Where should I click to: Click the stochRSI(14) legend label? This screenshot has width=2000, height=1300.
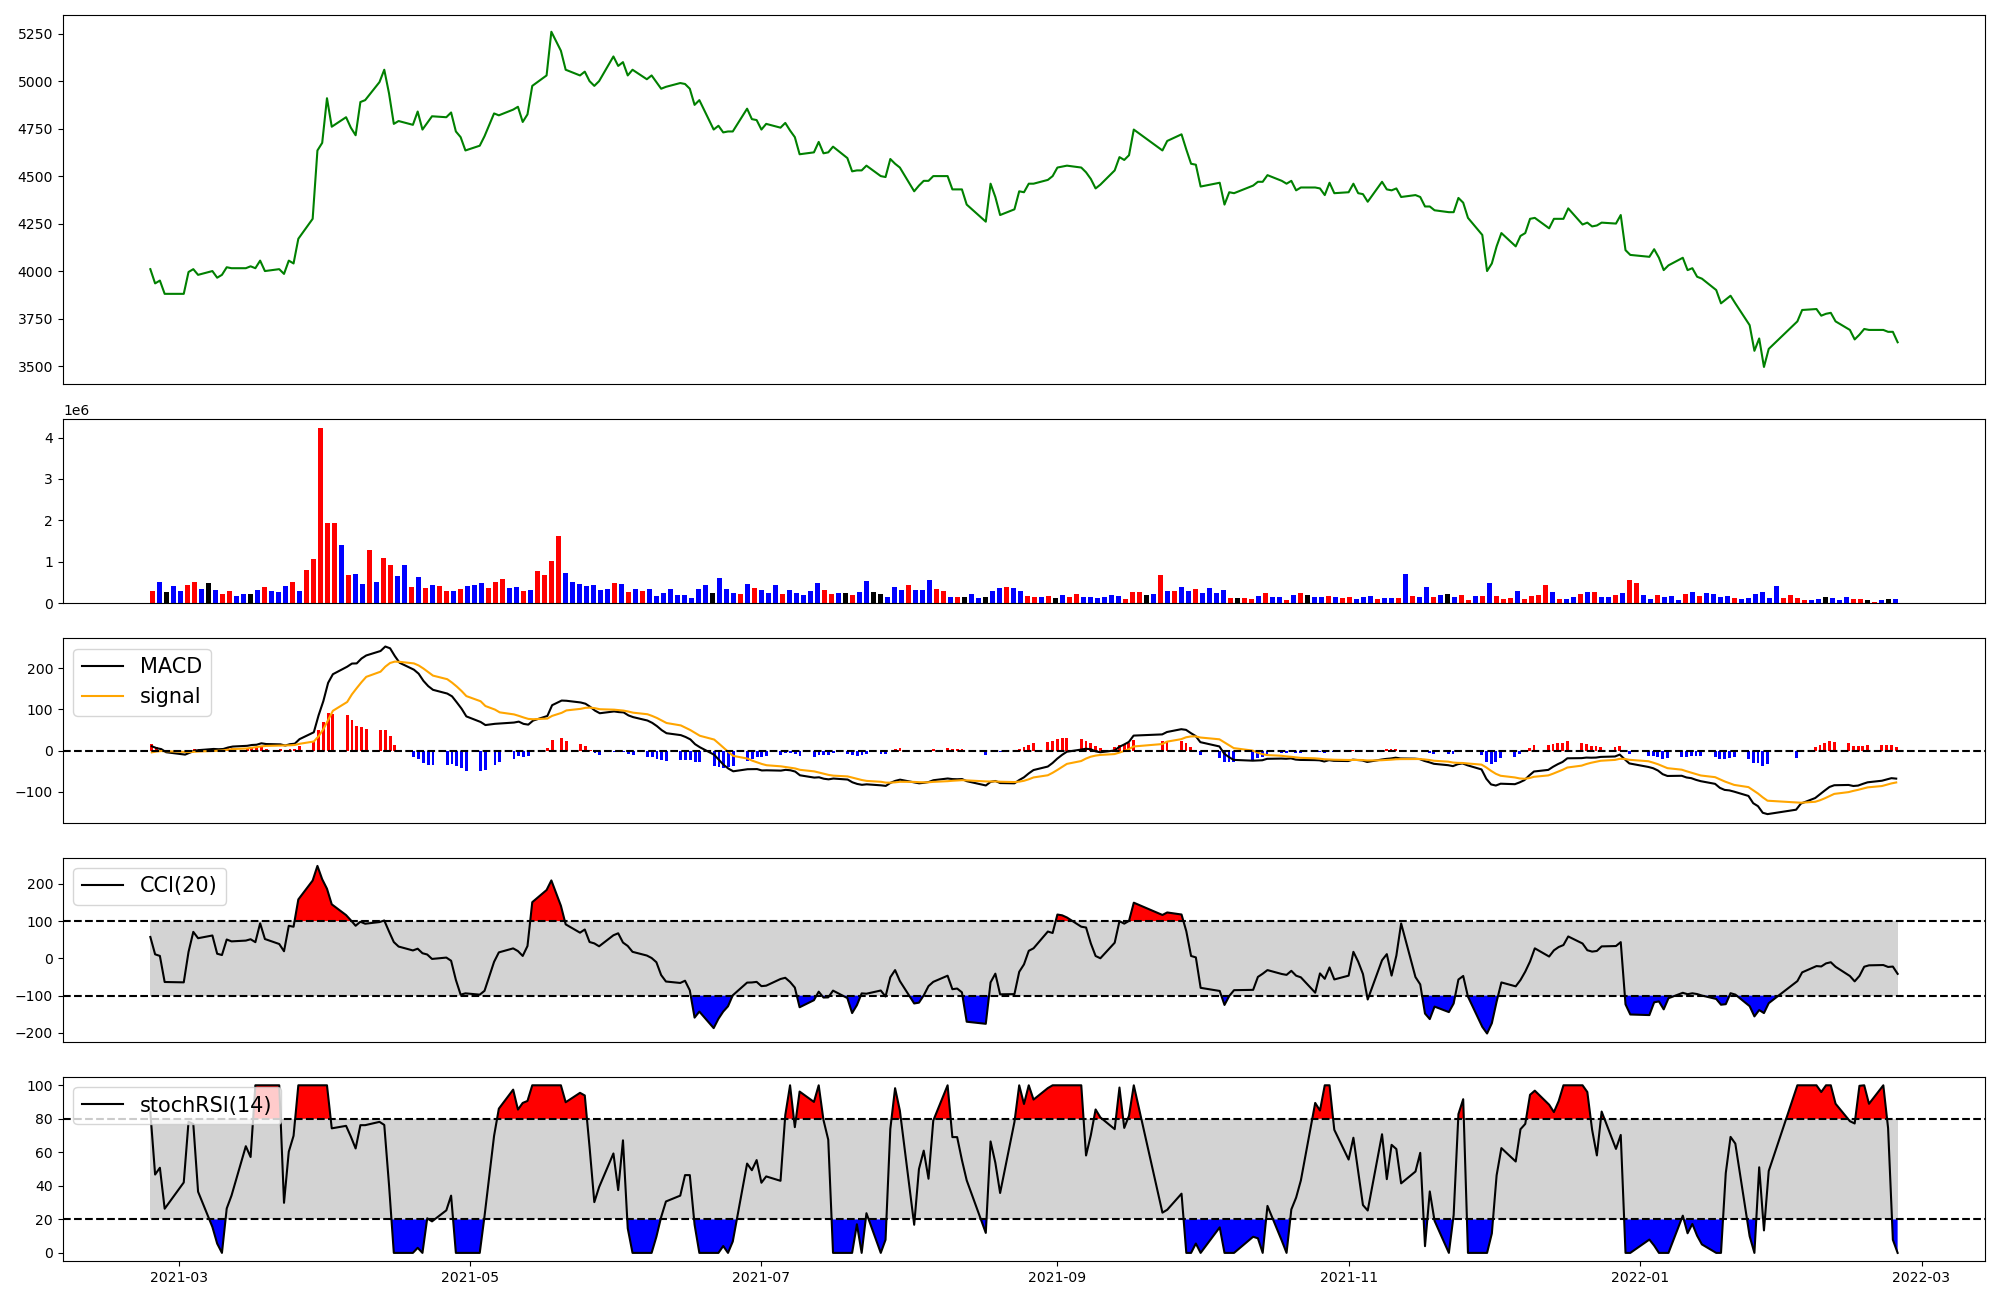(x=205, y=1105)
